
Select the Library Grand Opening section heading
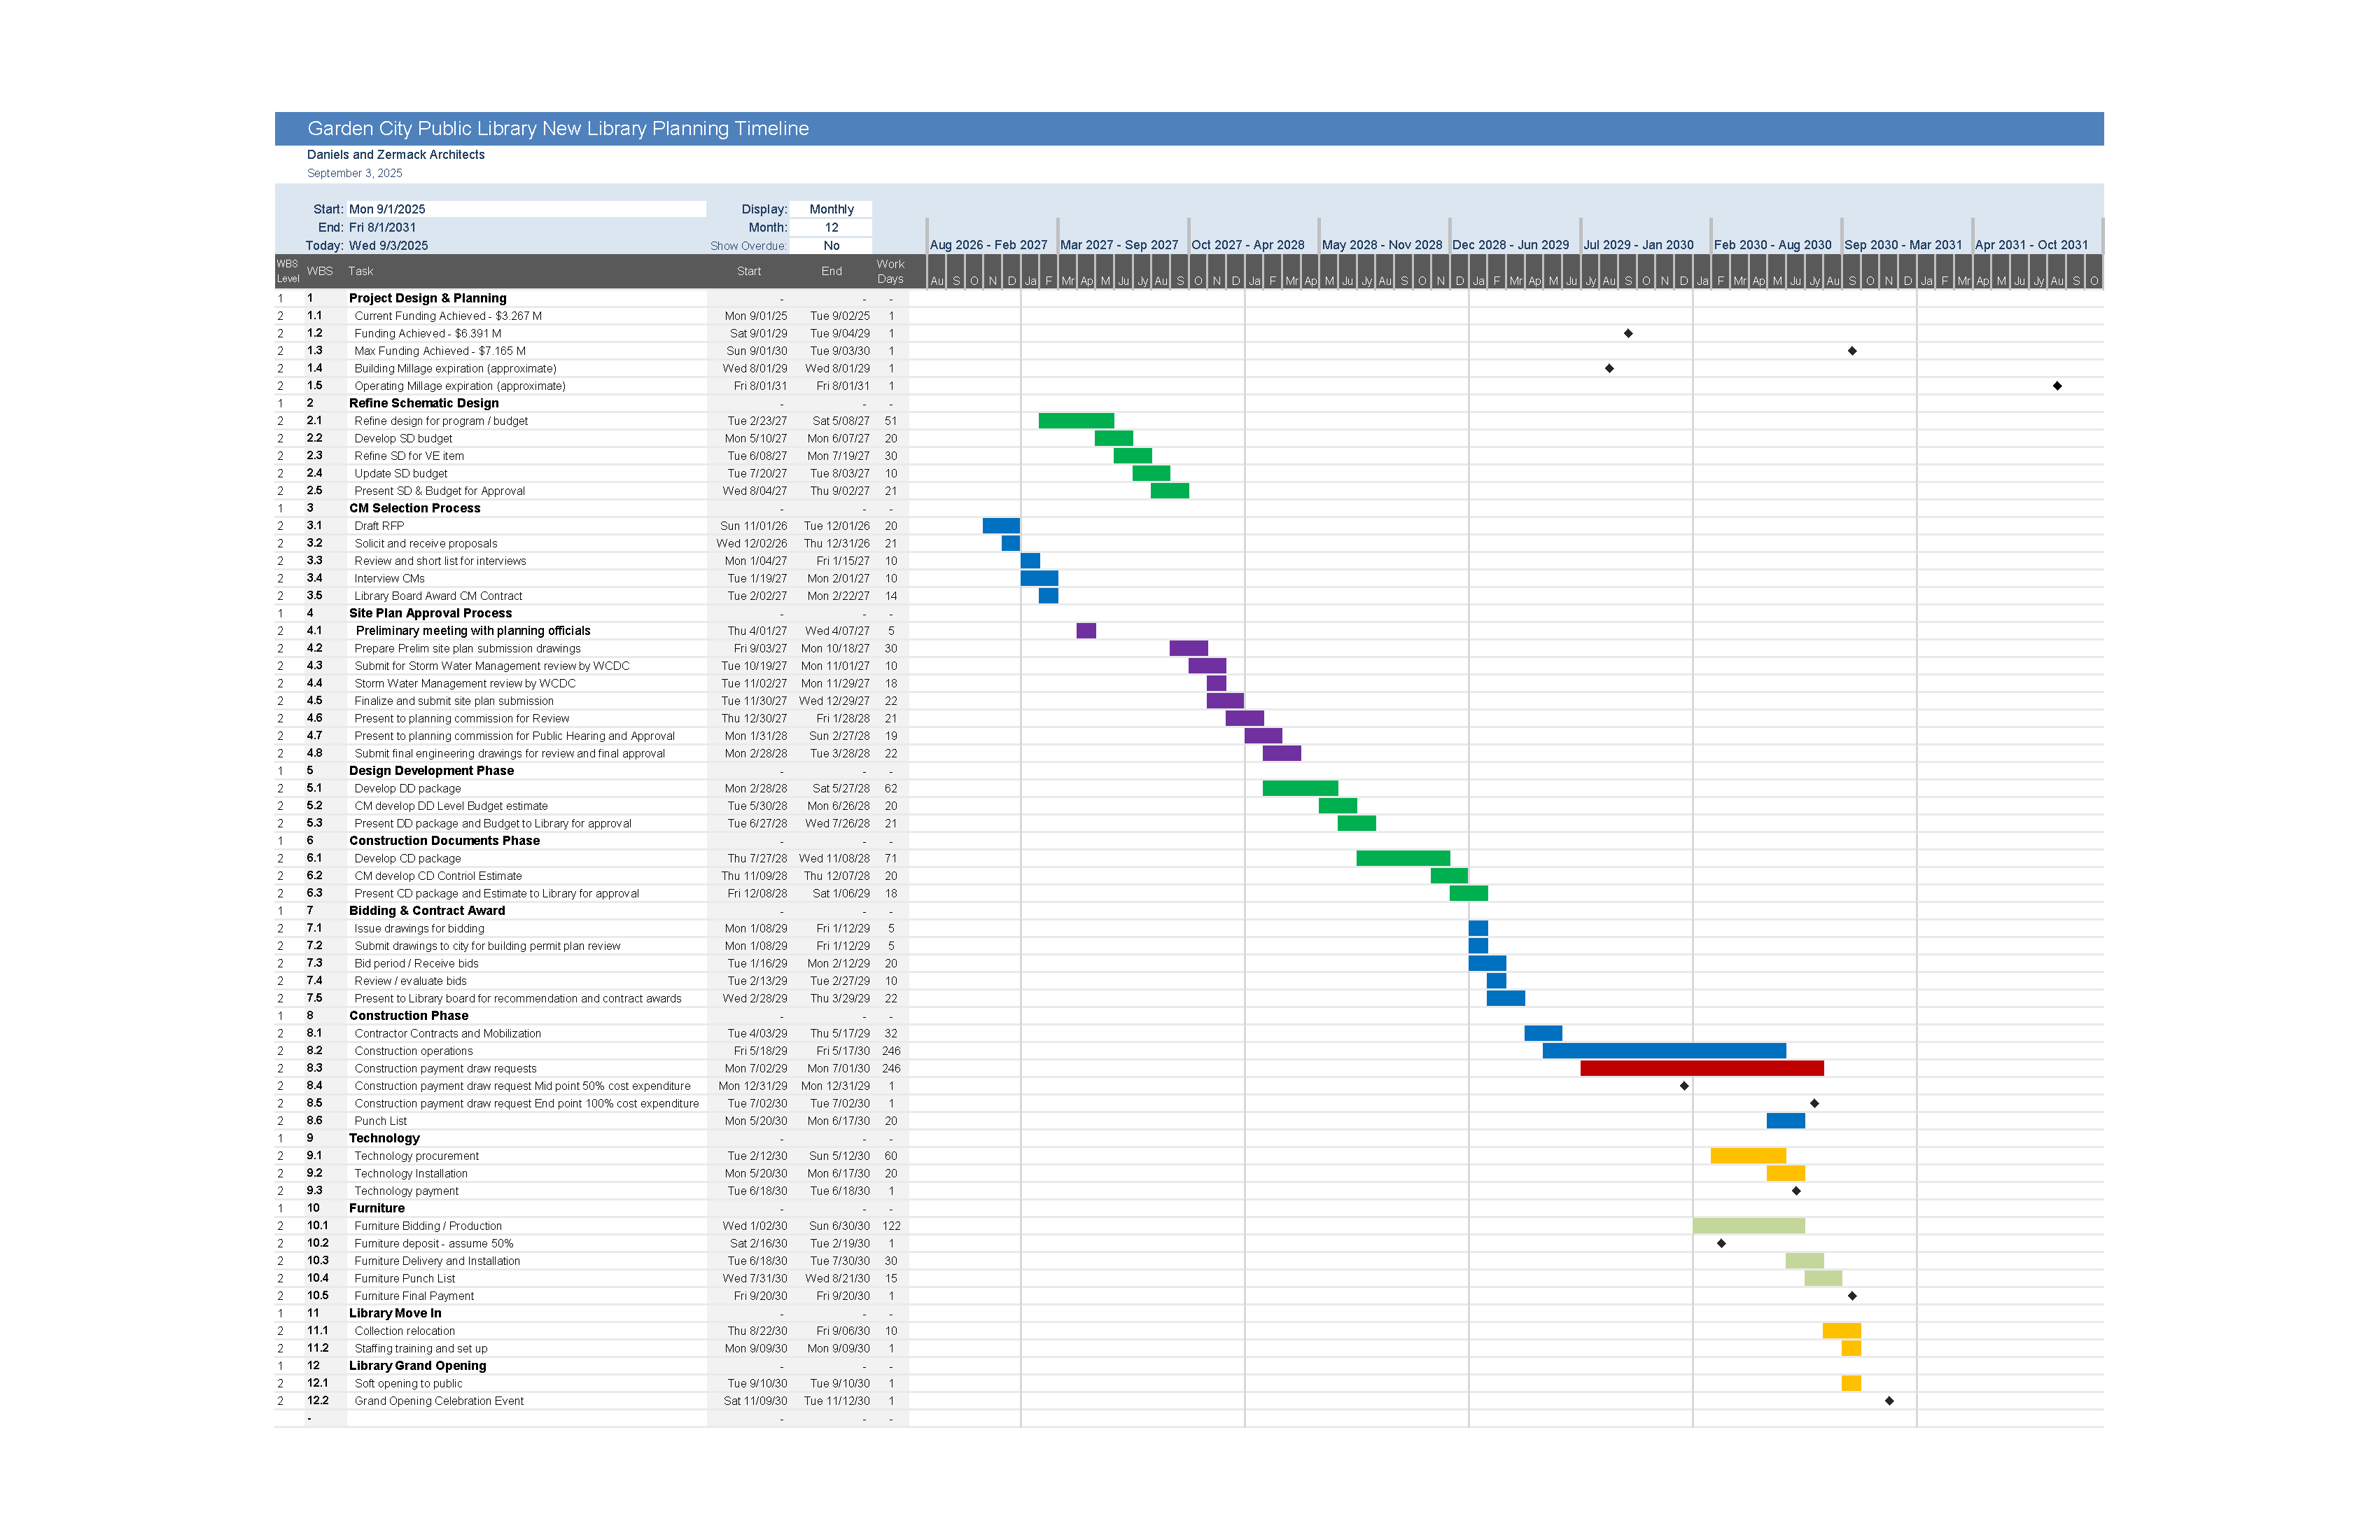(417, 1366)
